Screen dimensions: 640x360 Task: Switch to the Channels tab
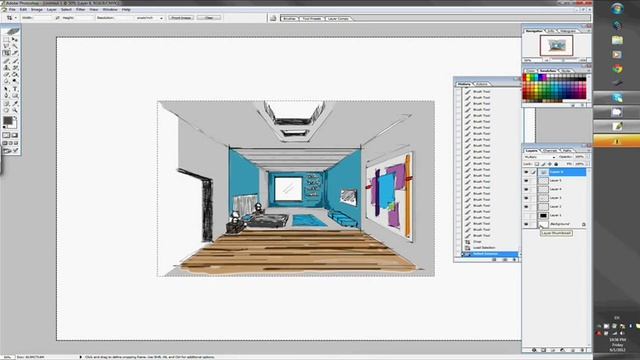pyautogui.click(x=550, y=151)
